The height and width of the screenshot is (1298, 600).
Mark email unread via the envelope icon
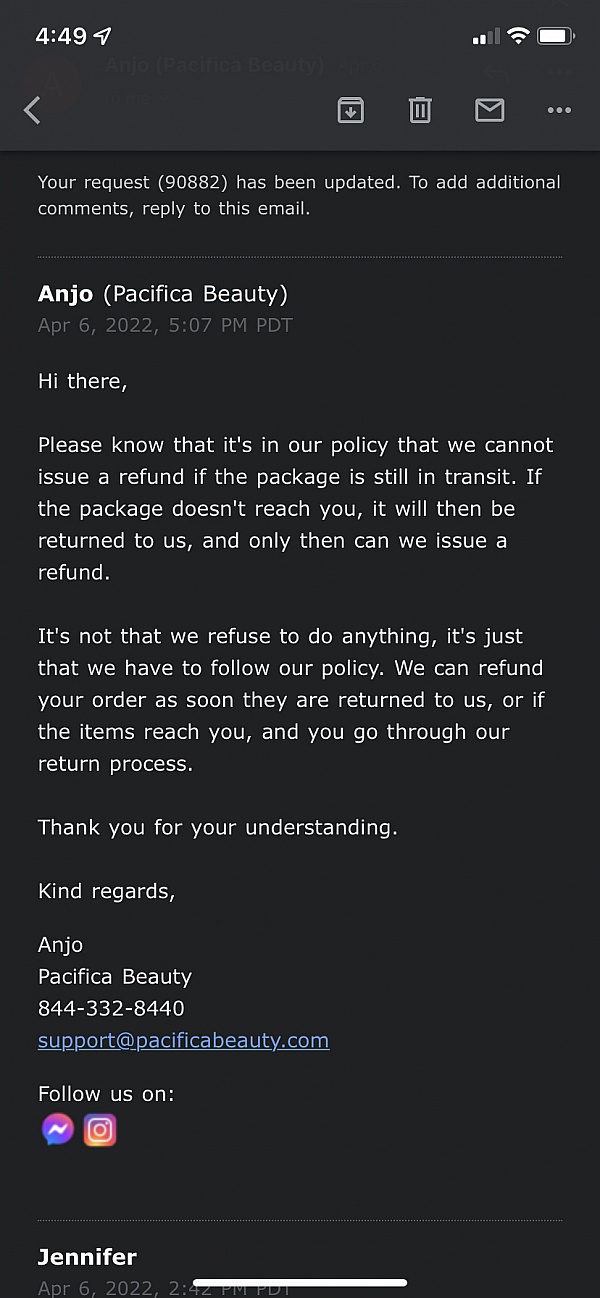[489, 110]
